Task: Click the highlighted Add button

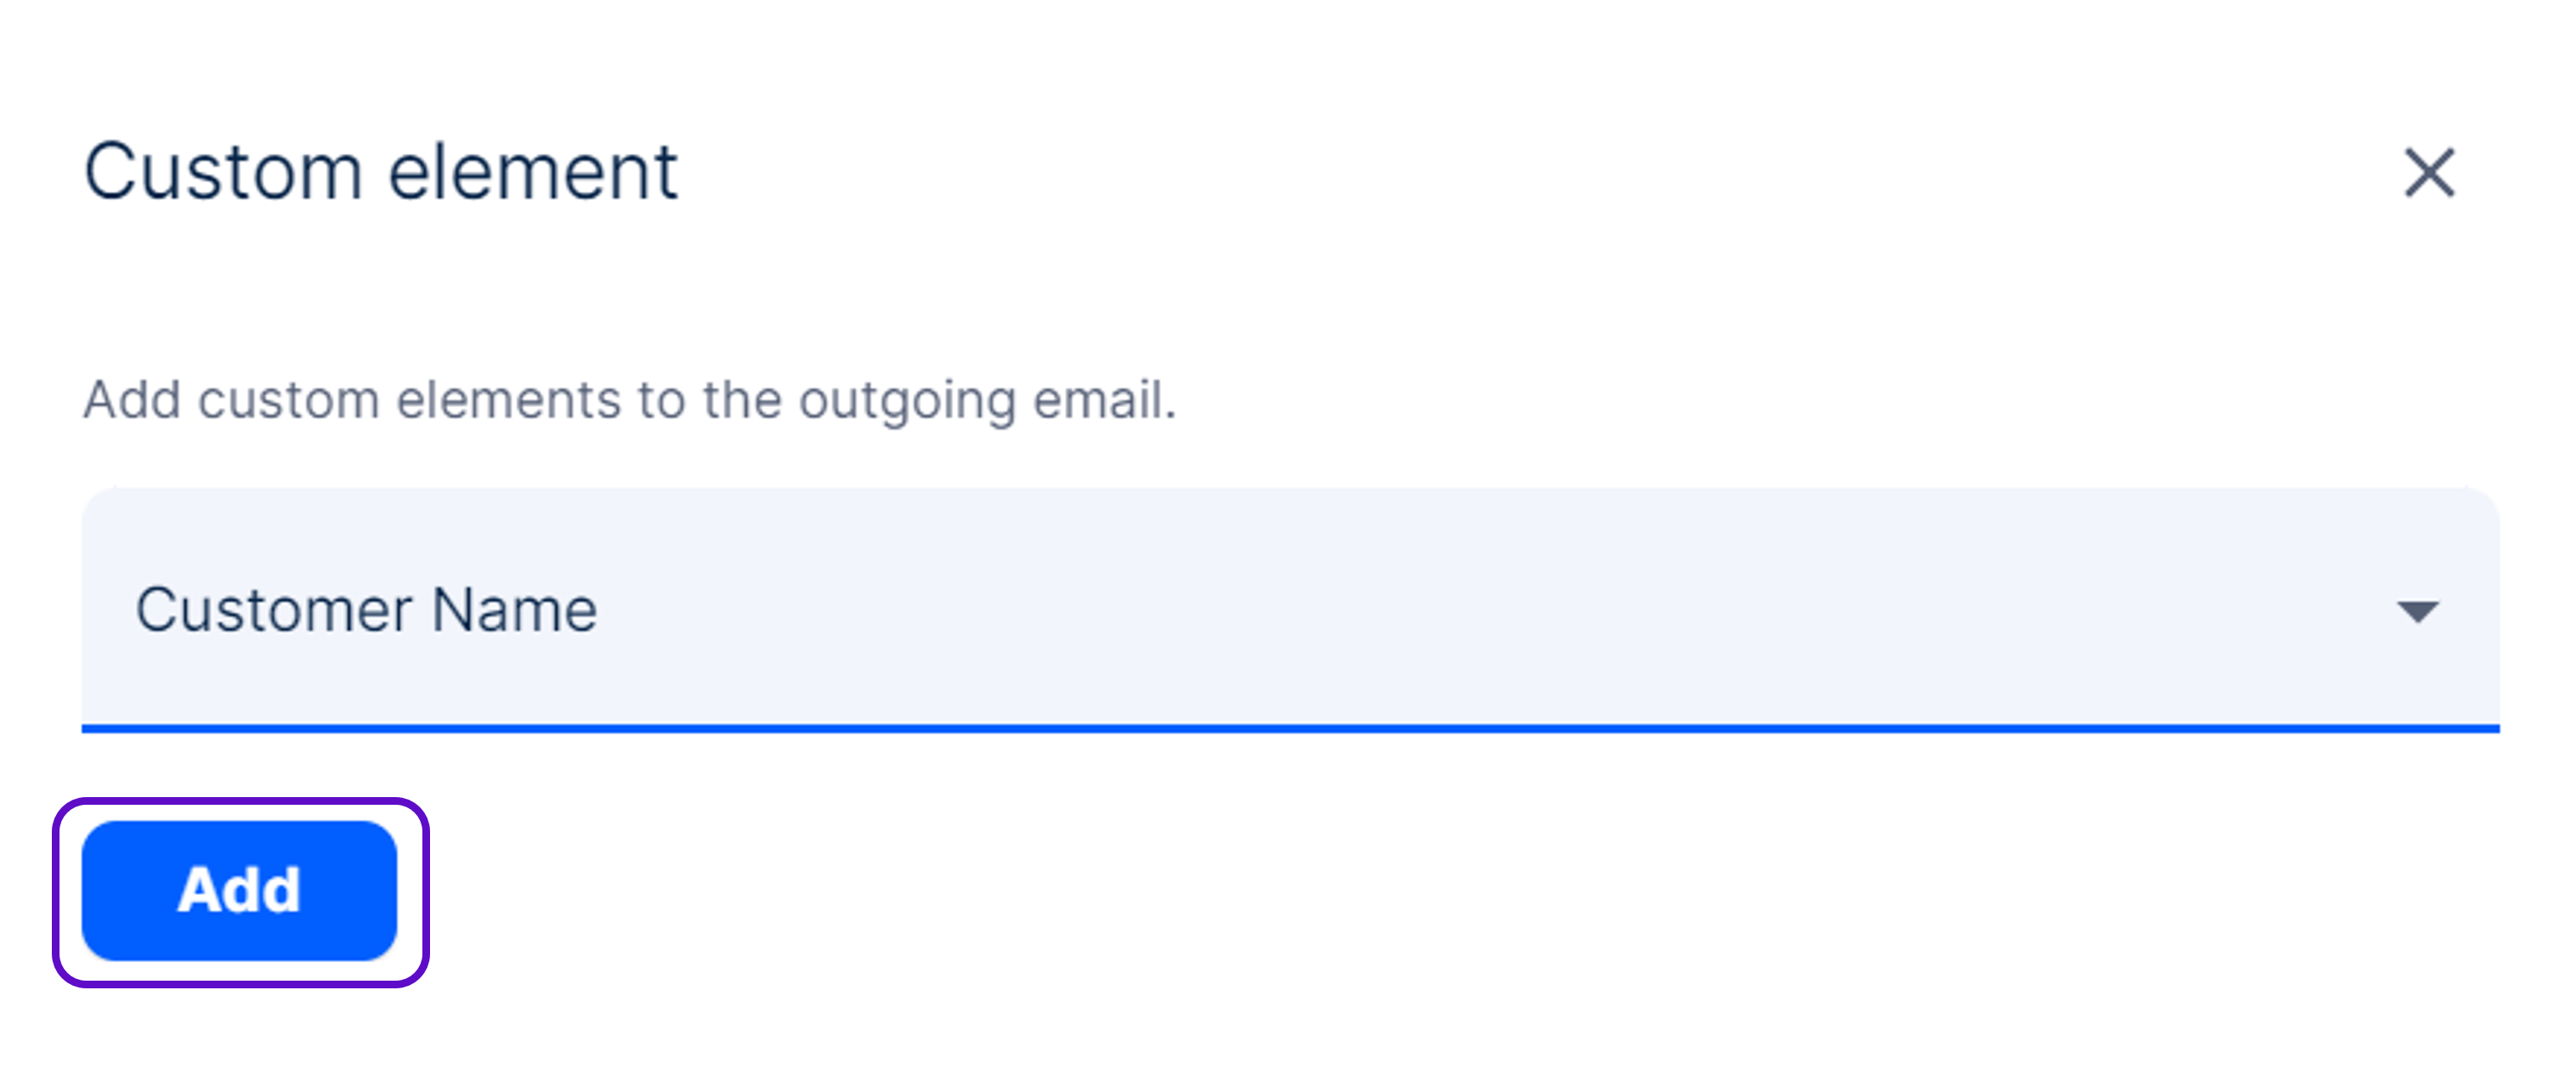Action: coord(239,890)
